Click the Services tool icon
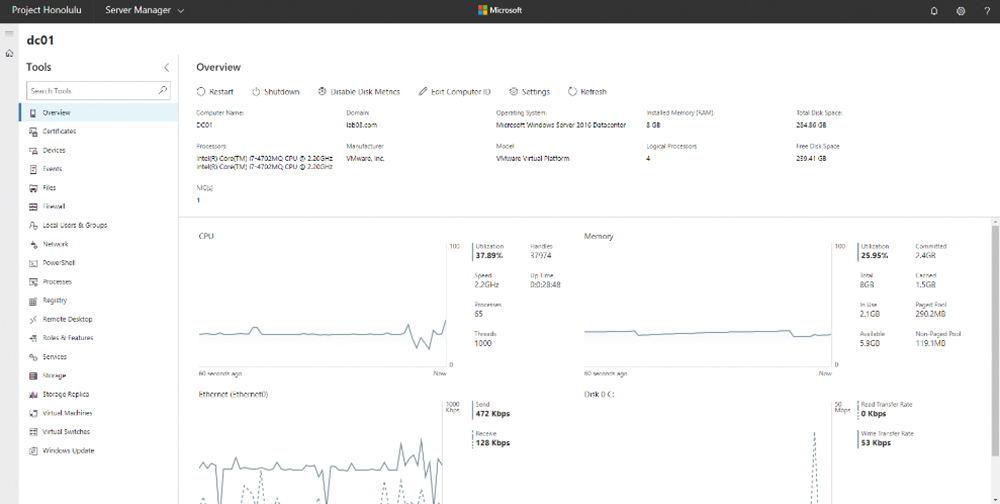Screen dimensions: 1000x504 (x=33, y=357)
